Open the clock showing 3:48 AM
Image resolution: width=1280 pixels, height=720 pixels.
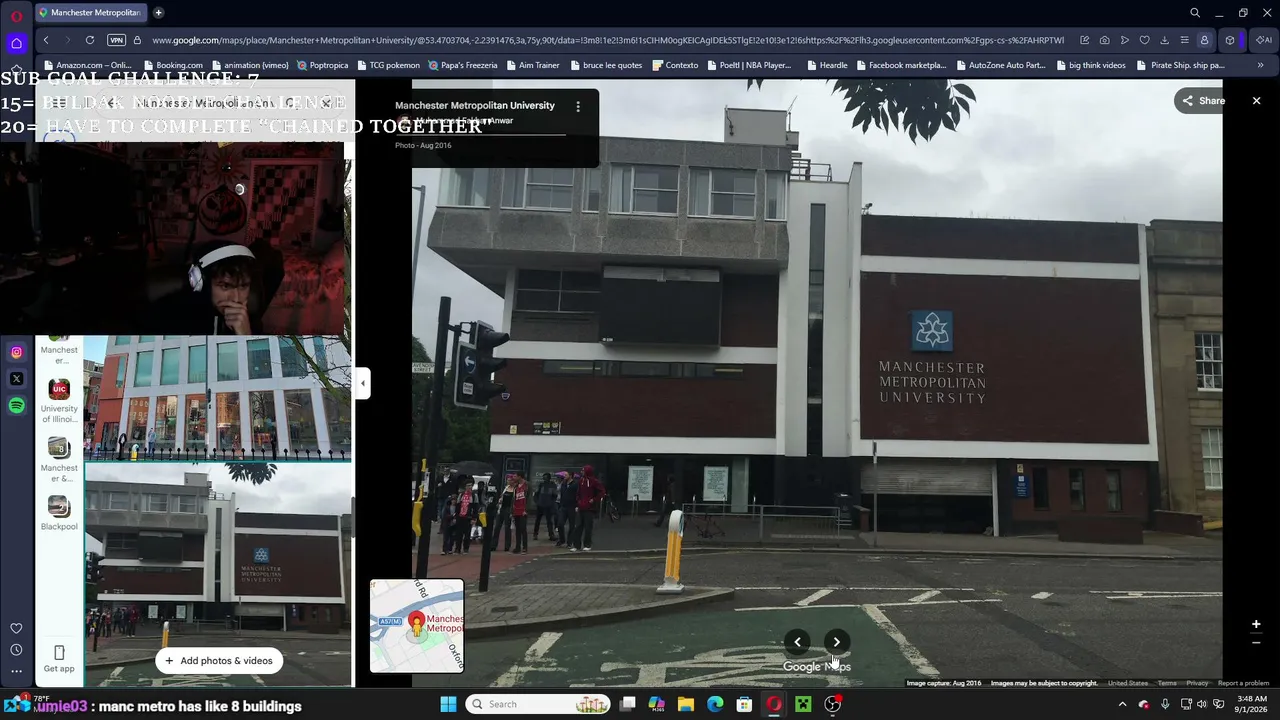click(1252, 704)
